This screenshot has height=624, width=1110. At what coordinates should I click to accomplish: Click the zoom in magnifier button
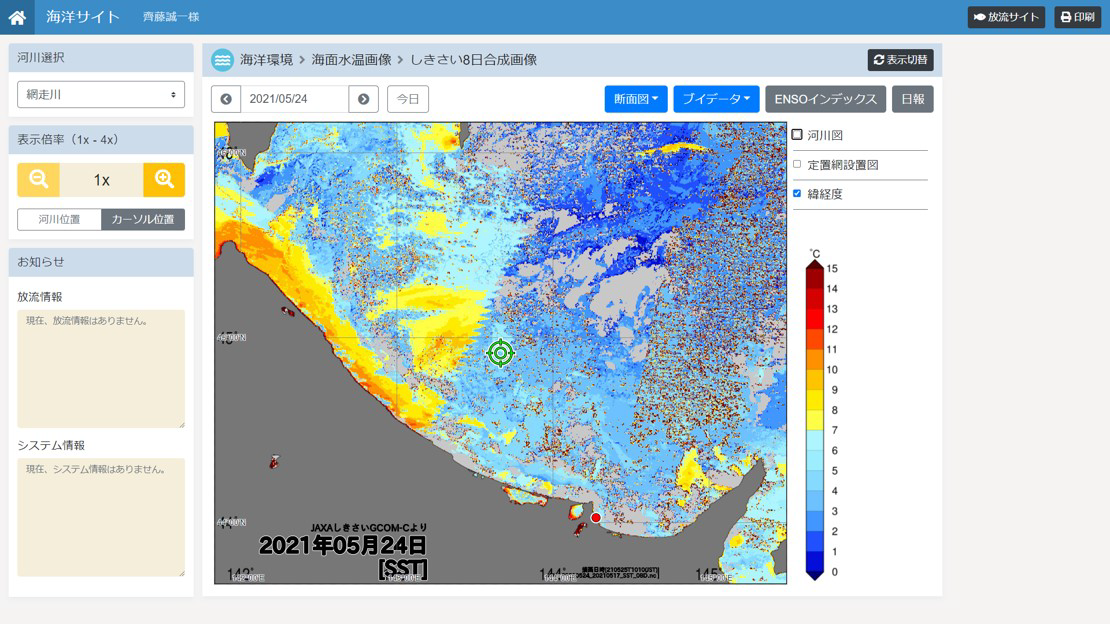coord(164,180)
